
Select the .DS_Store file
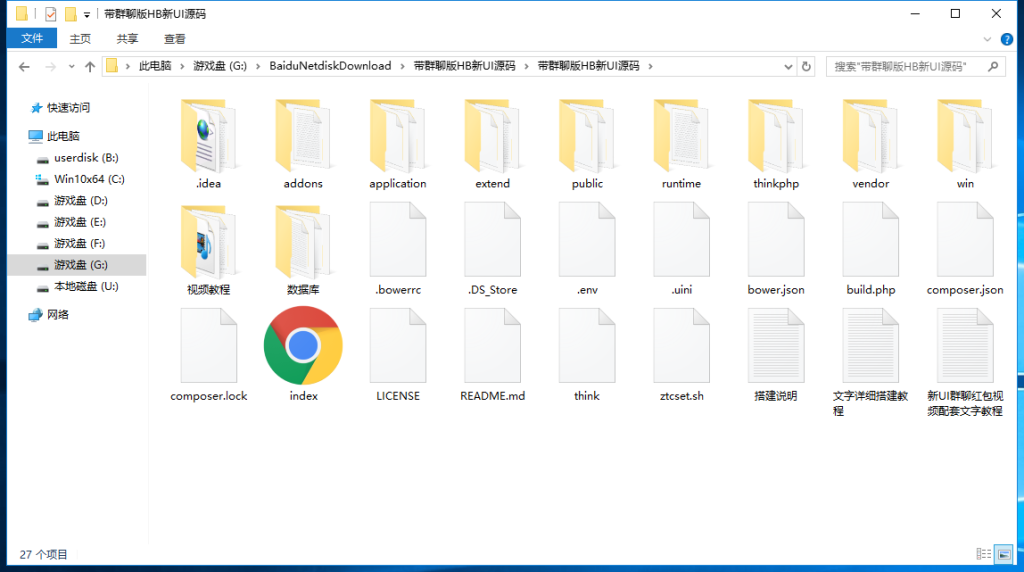tap(492, 249)
